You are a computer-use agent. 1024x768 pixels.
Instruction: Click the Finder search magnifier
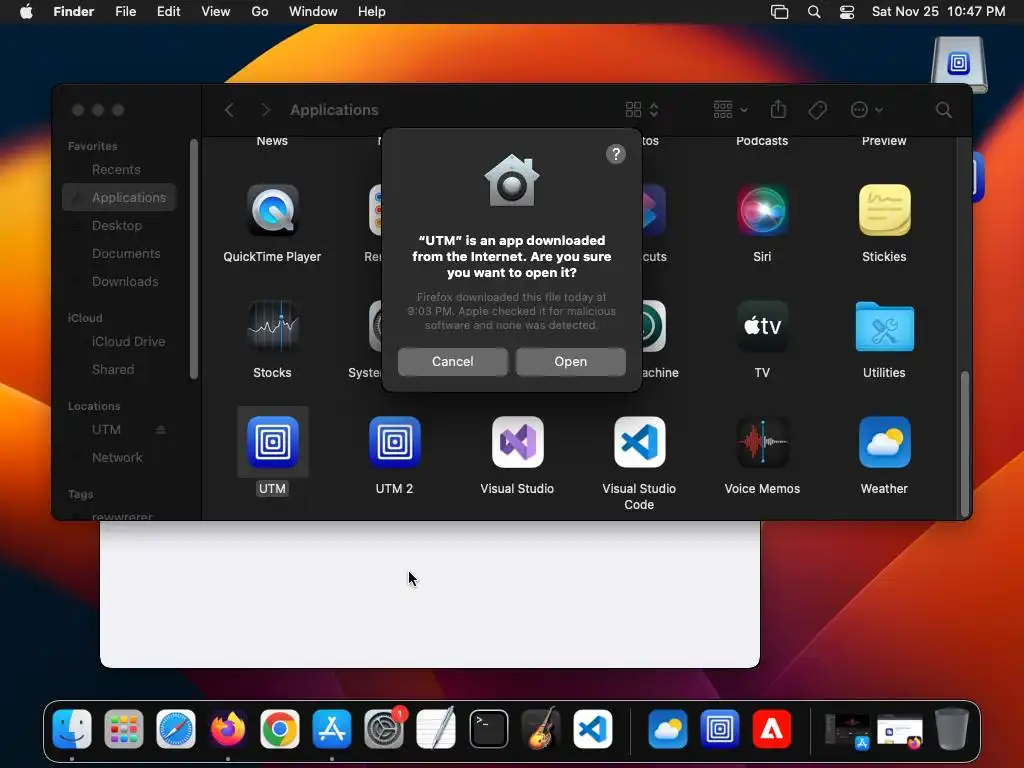click(943, 110)
